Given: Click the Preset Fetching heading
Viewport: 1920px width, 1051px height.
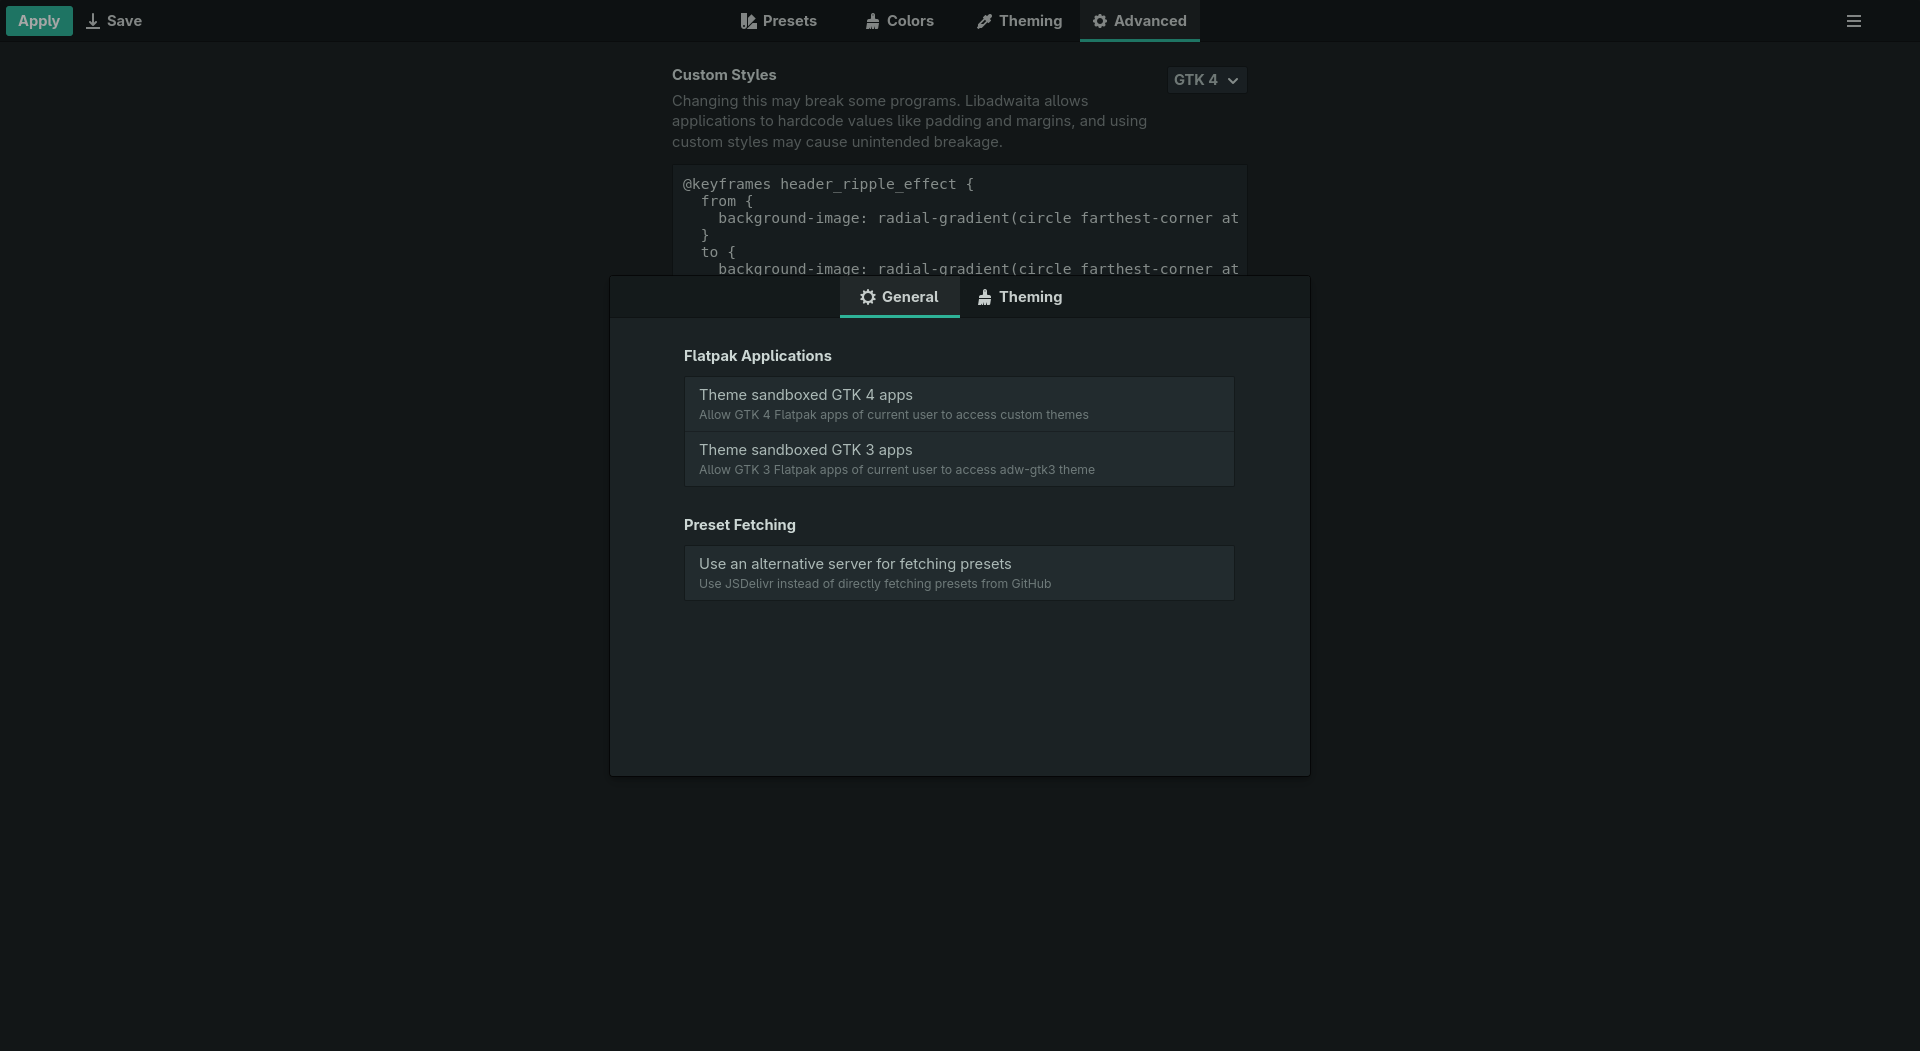Looking at the screenshot, I should tap(740, 525).
